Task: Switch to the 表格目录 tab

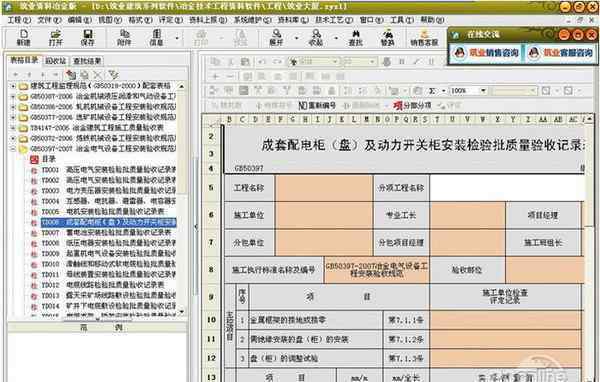Action: (24, 60)
